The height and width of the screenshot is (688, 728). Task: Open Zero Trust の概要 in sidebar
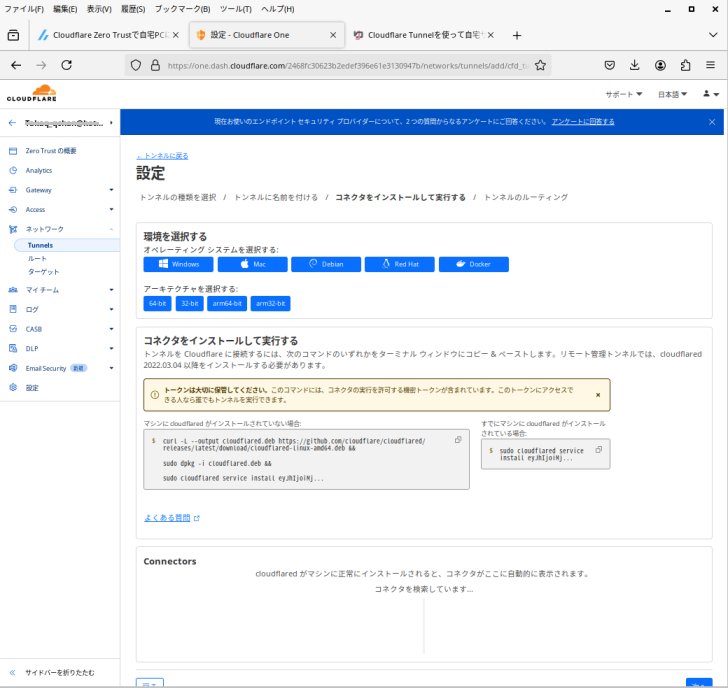[x=51, y=151]
